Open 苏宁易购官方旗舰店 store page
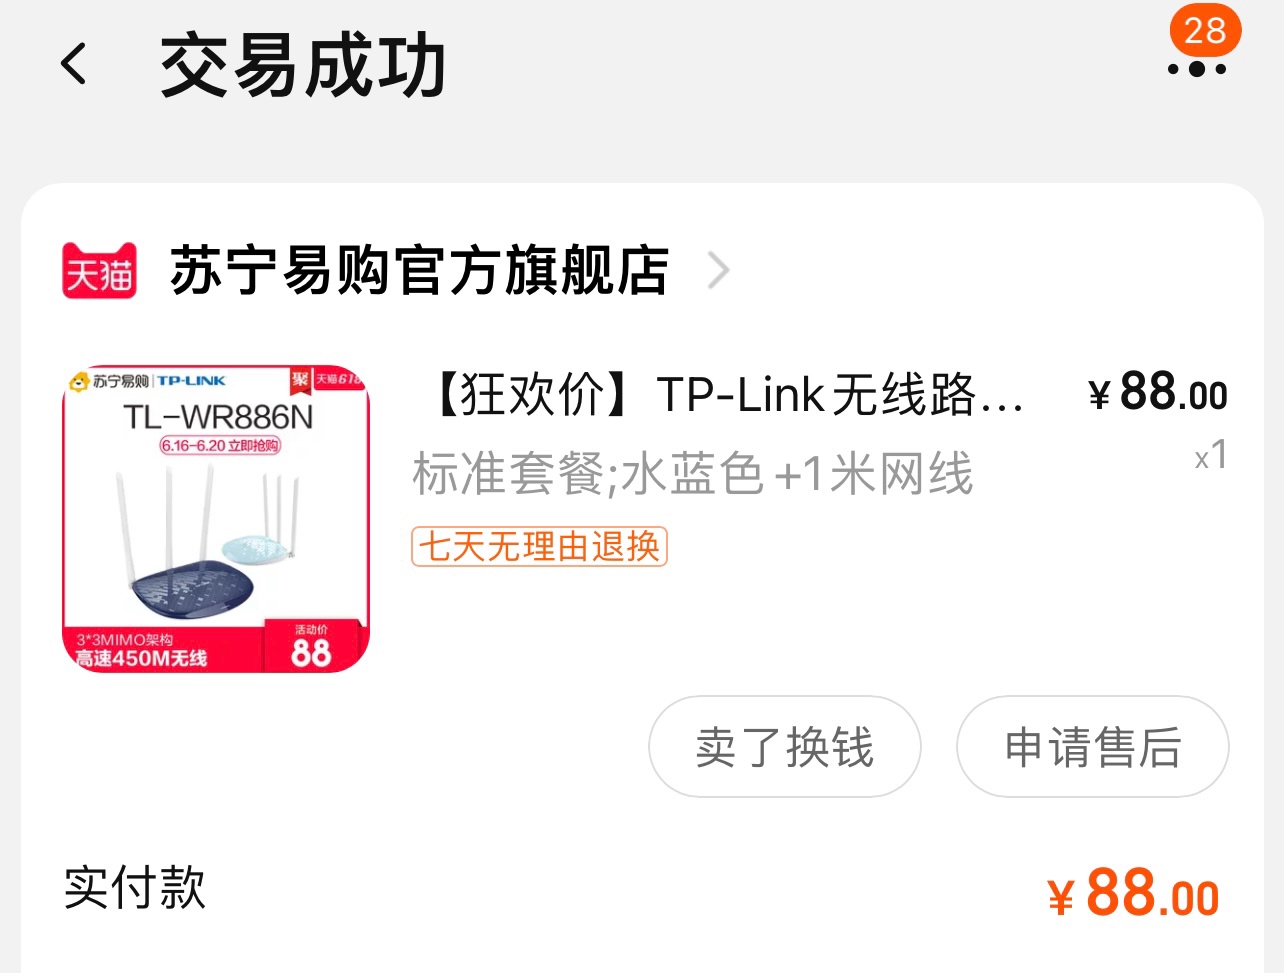The image size is (1284, 973). 419,271
